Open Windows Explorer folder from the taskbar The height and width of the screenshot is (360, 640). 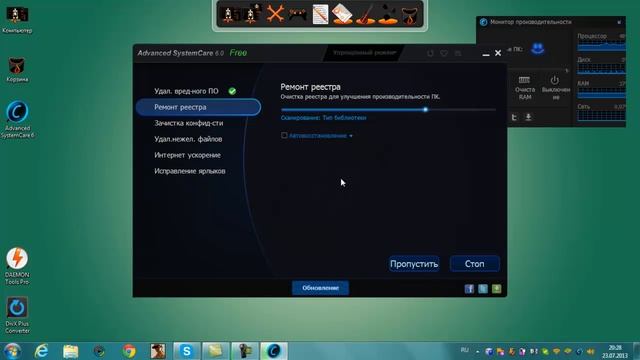(x=71, y=351)
